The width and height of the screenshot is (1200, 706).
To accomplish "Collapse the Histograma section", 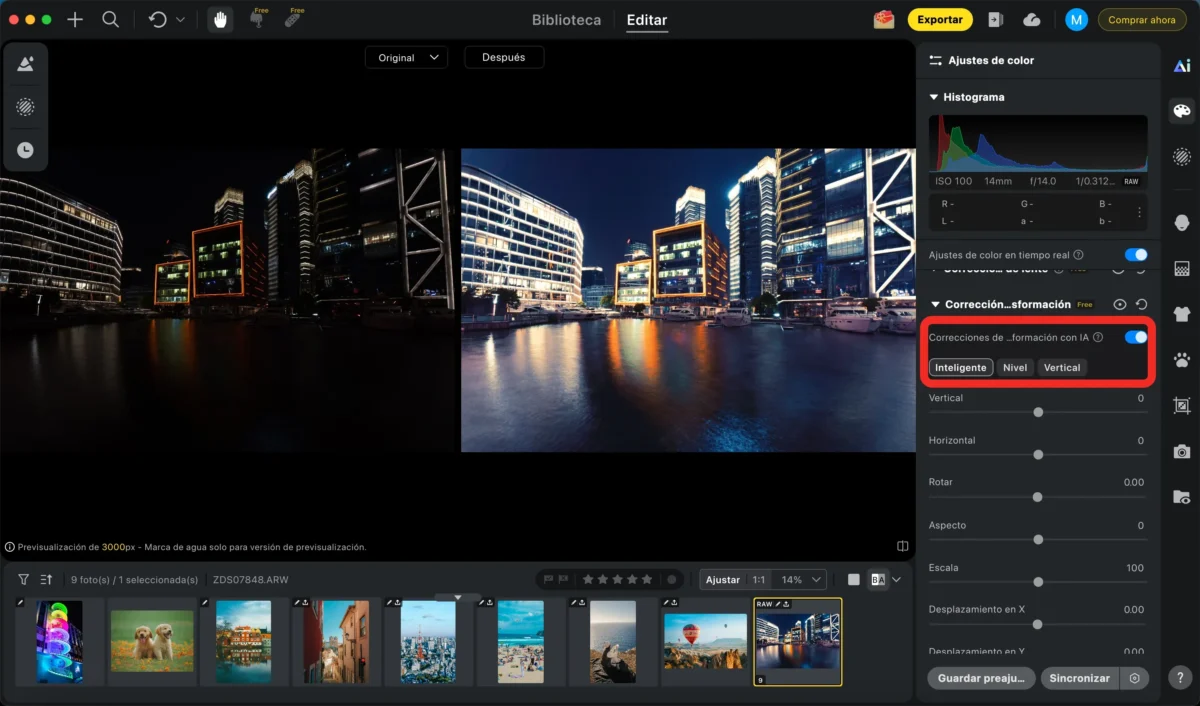I will [934, 97].
